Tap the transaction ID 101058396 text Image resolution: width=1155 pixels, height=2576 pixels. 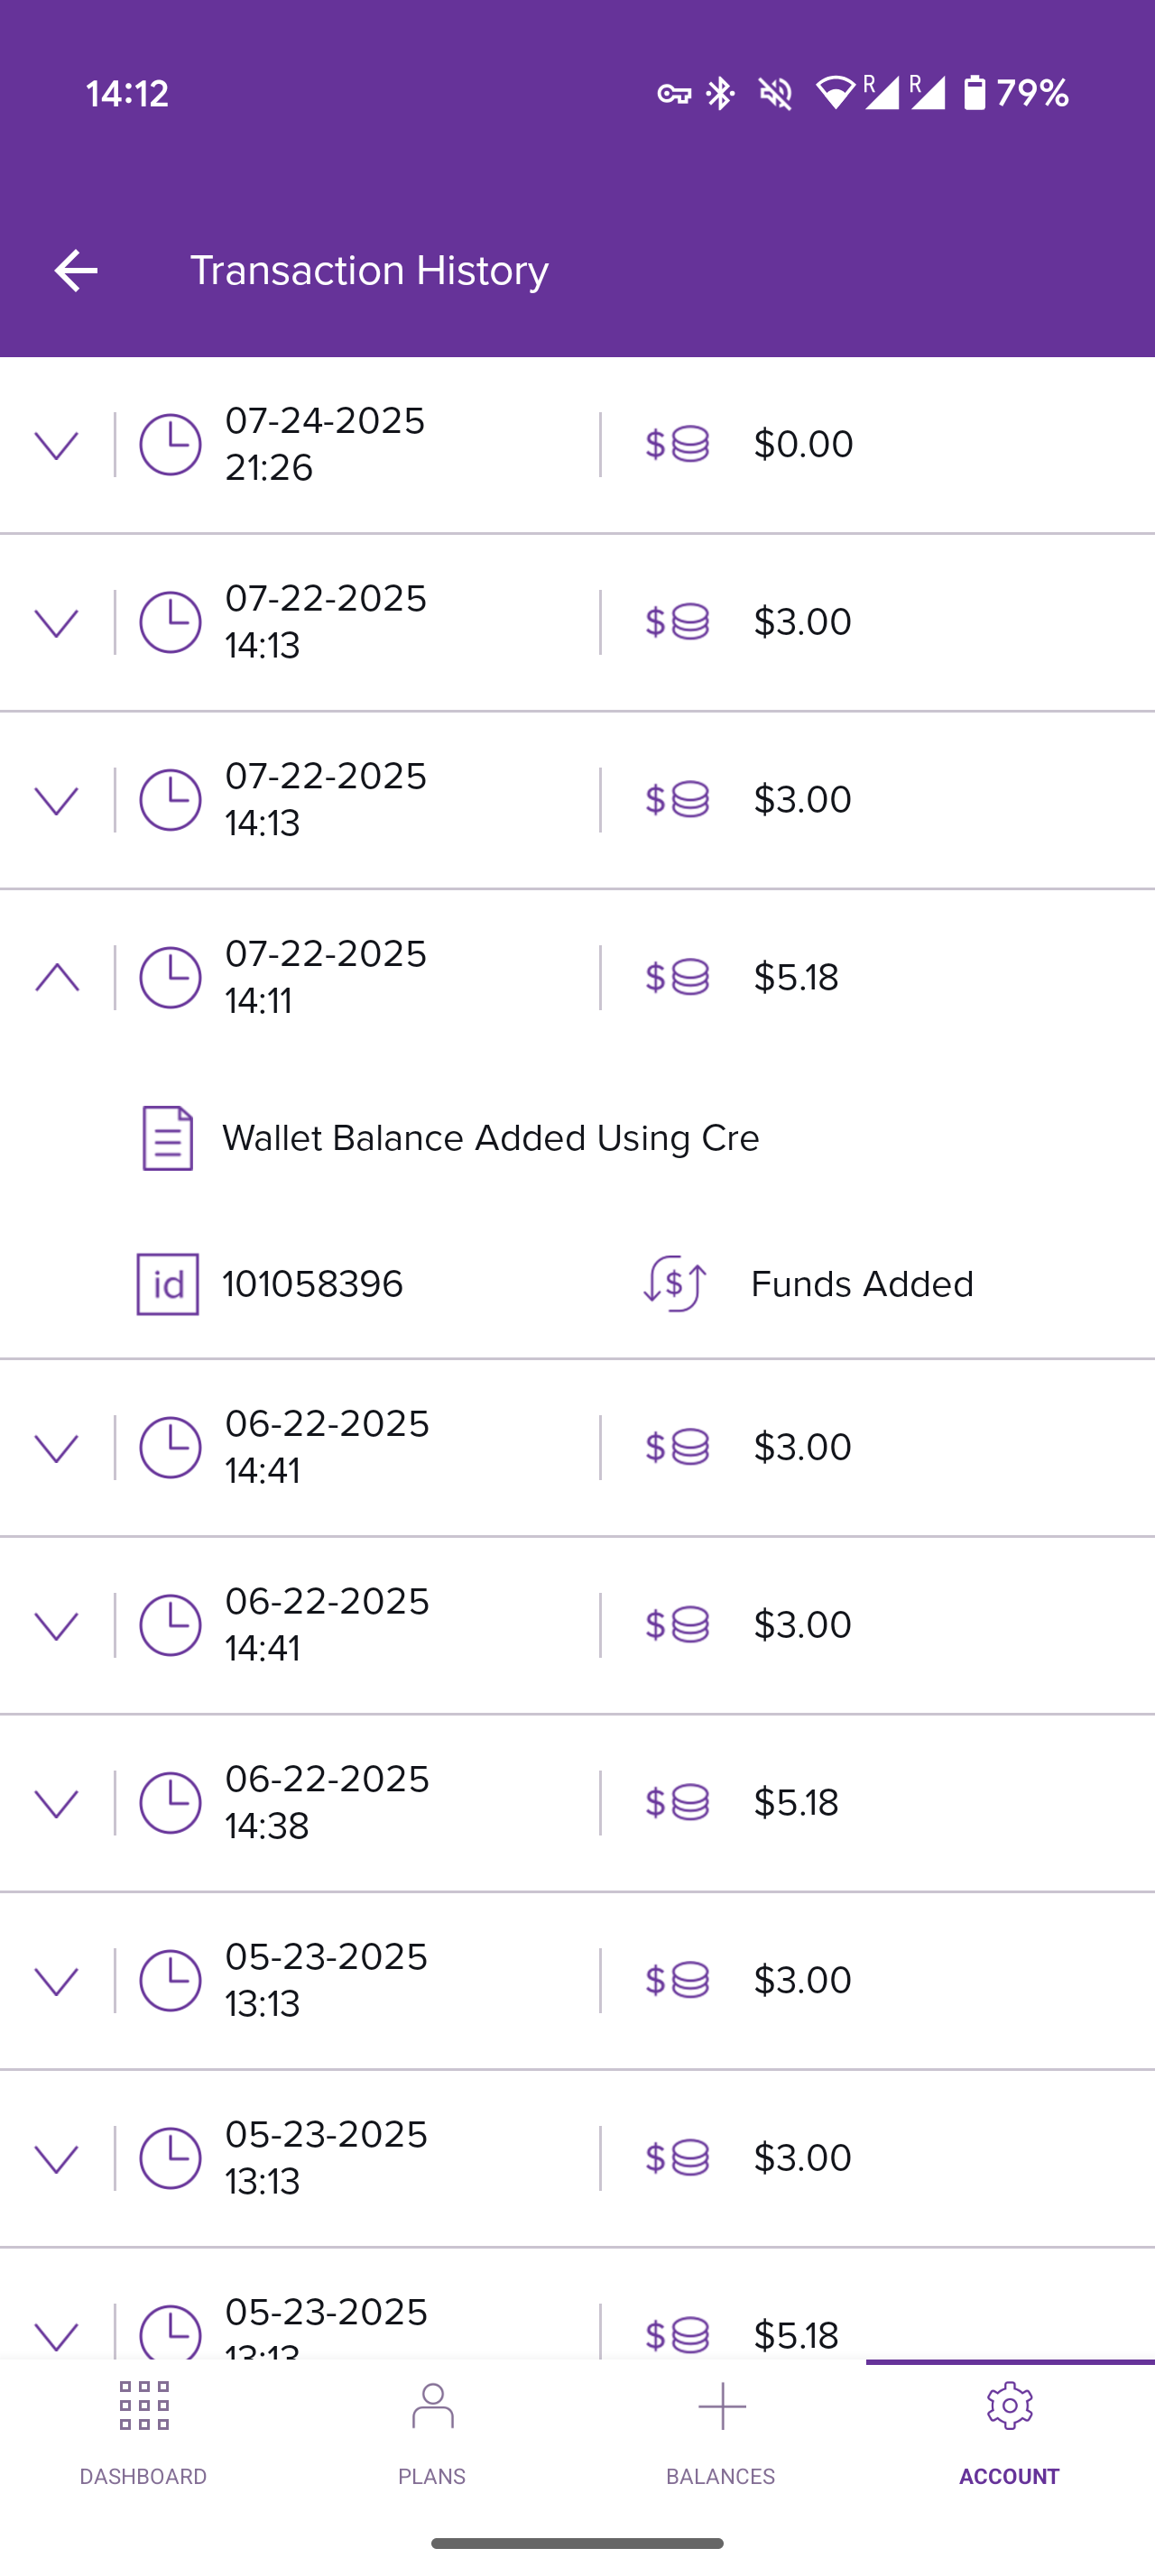[x=312, y=1284]
